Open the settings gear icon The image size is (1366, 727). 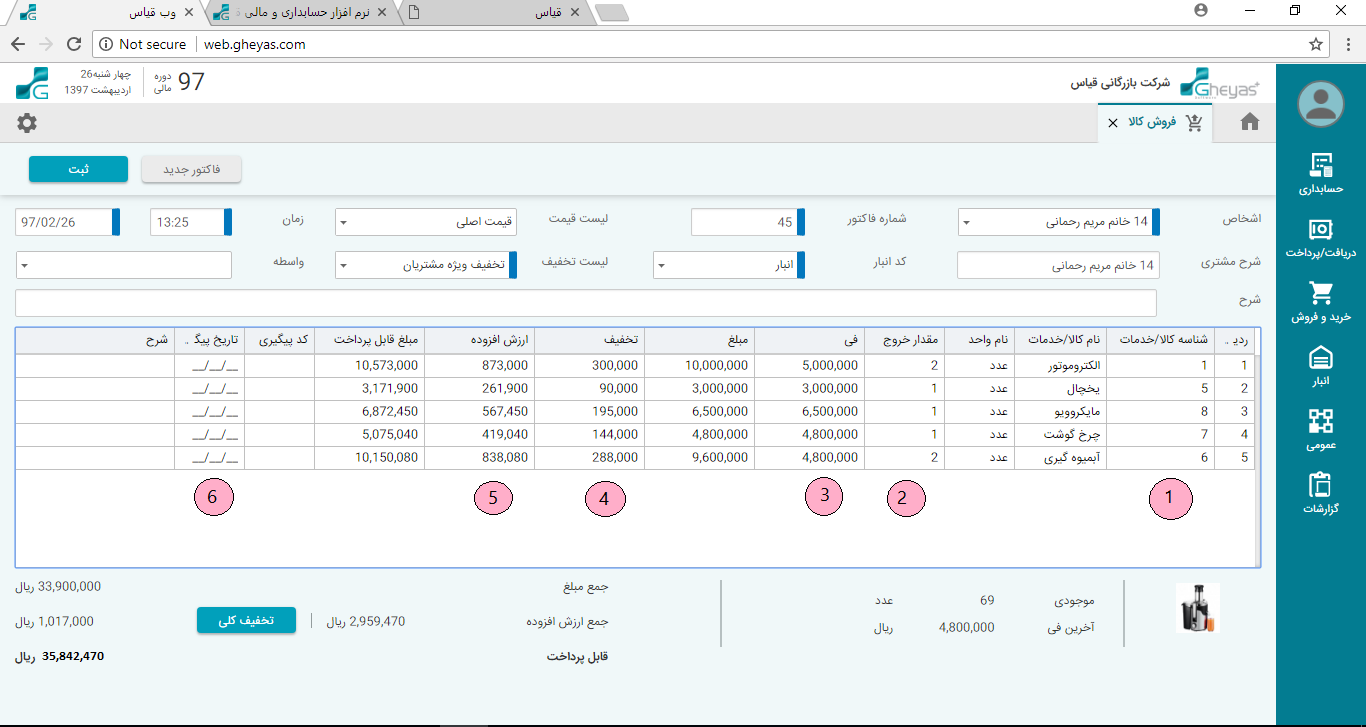click(x=27, y=123)
